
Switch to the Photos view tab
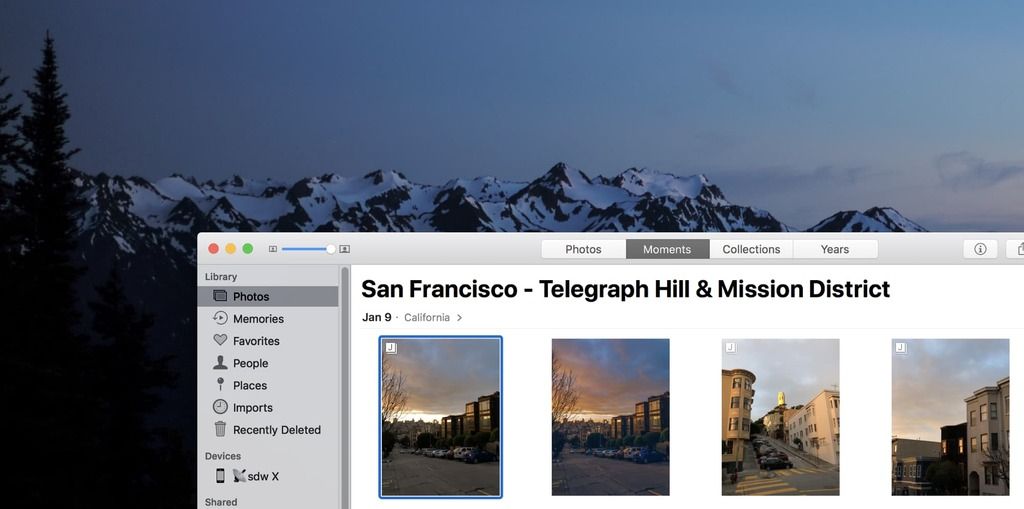583,249
